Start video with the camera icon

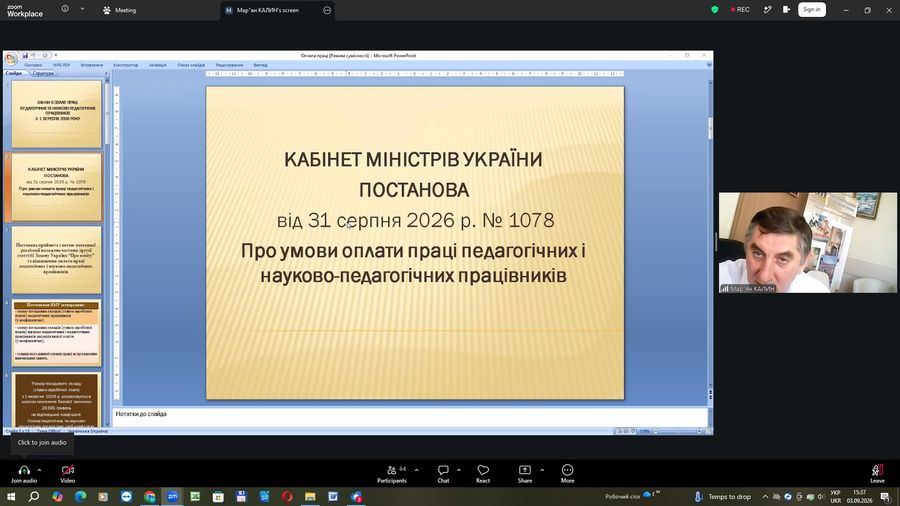(x=68, y=470)
